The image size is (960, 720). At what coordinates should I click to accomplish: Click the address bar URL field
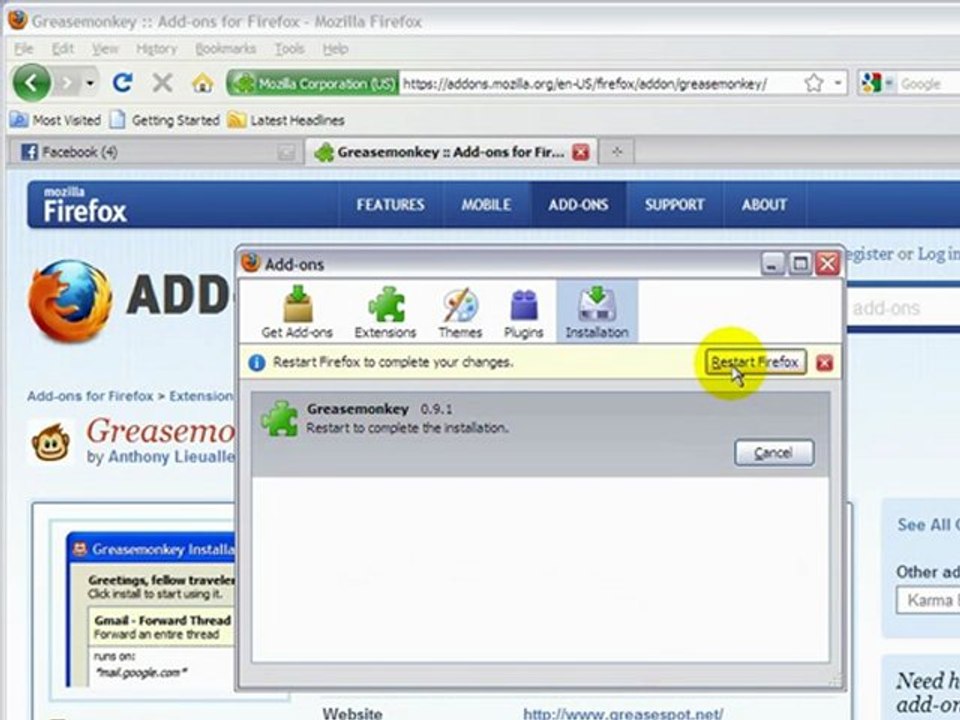[599, 84]
